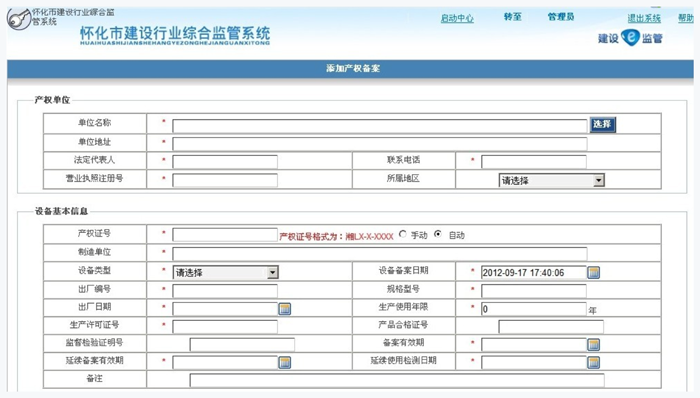Open the 启动中心 link
Screen dimensions: 700x398
click(x=457, y=18)
